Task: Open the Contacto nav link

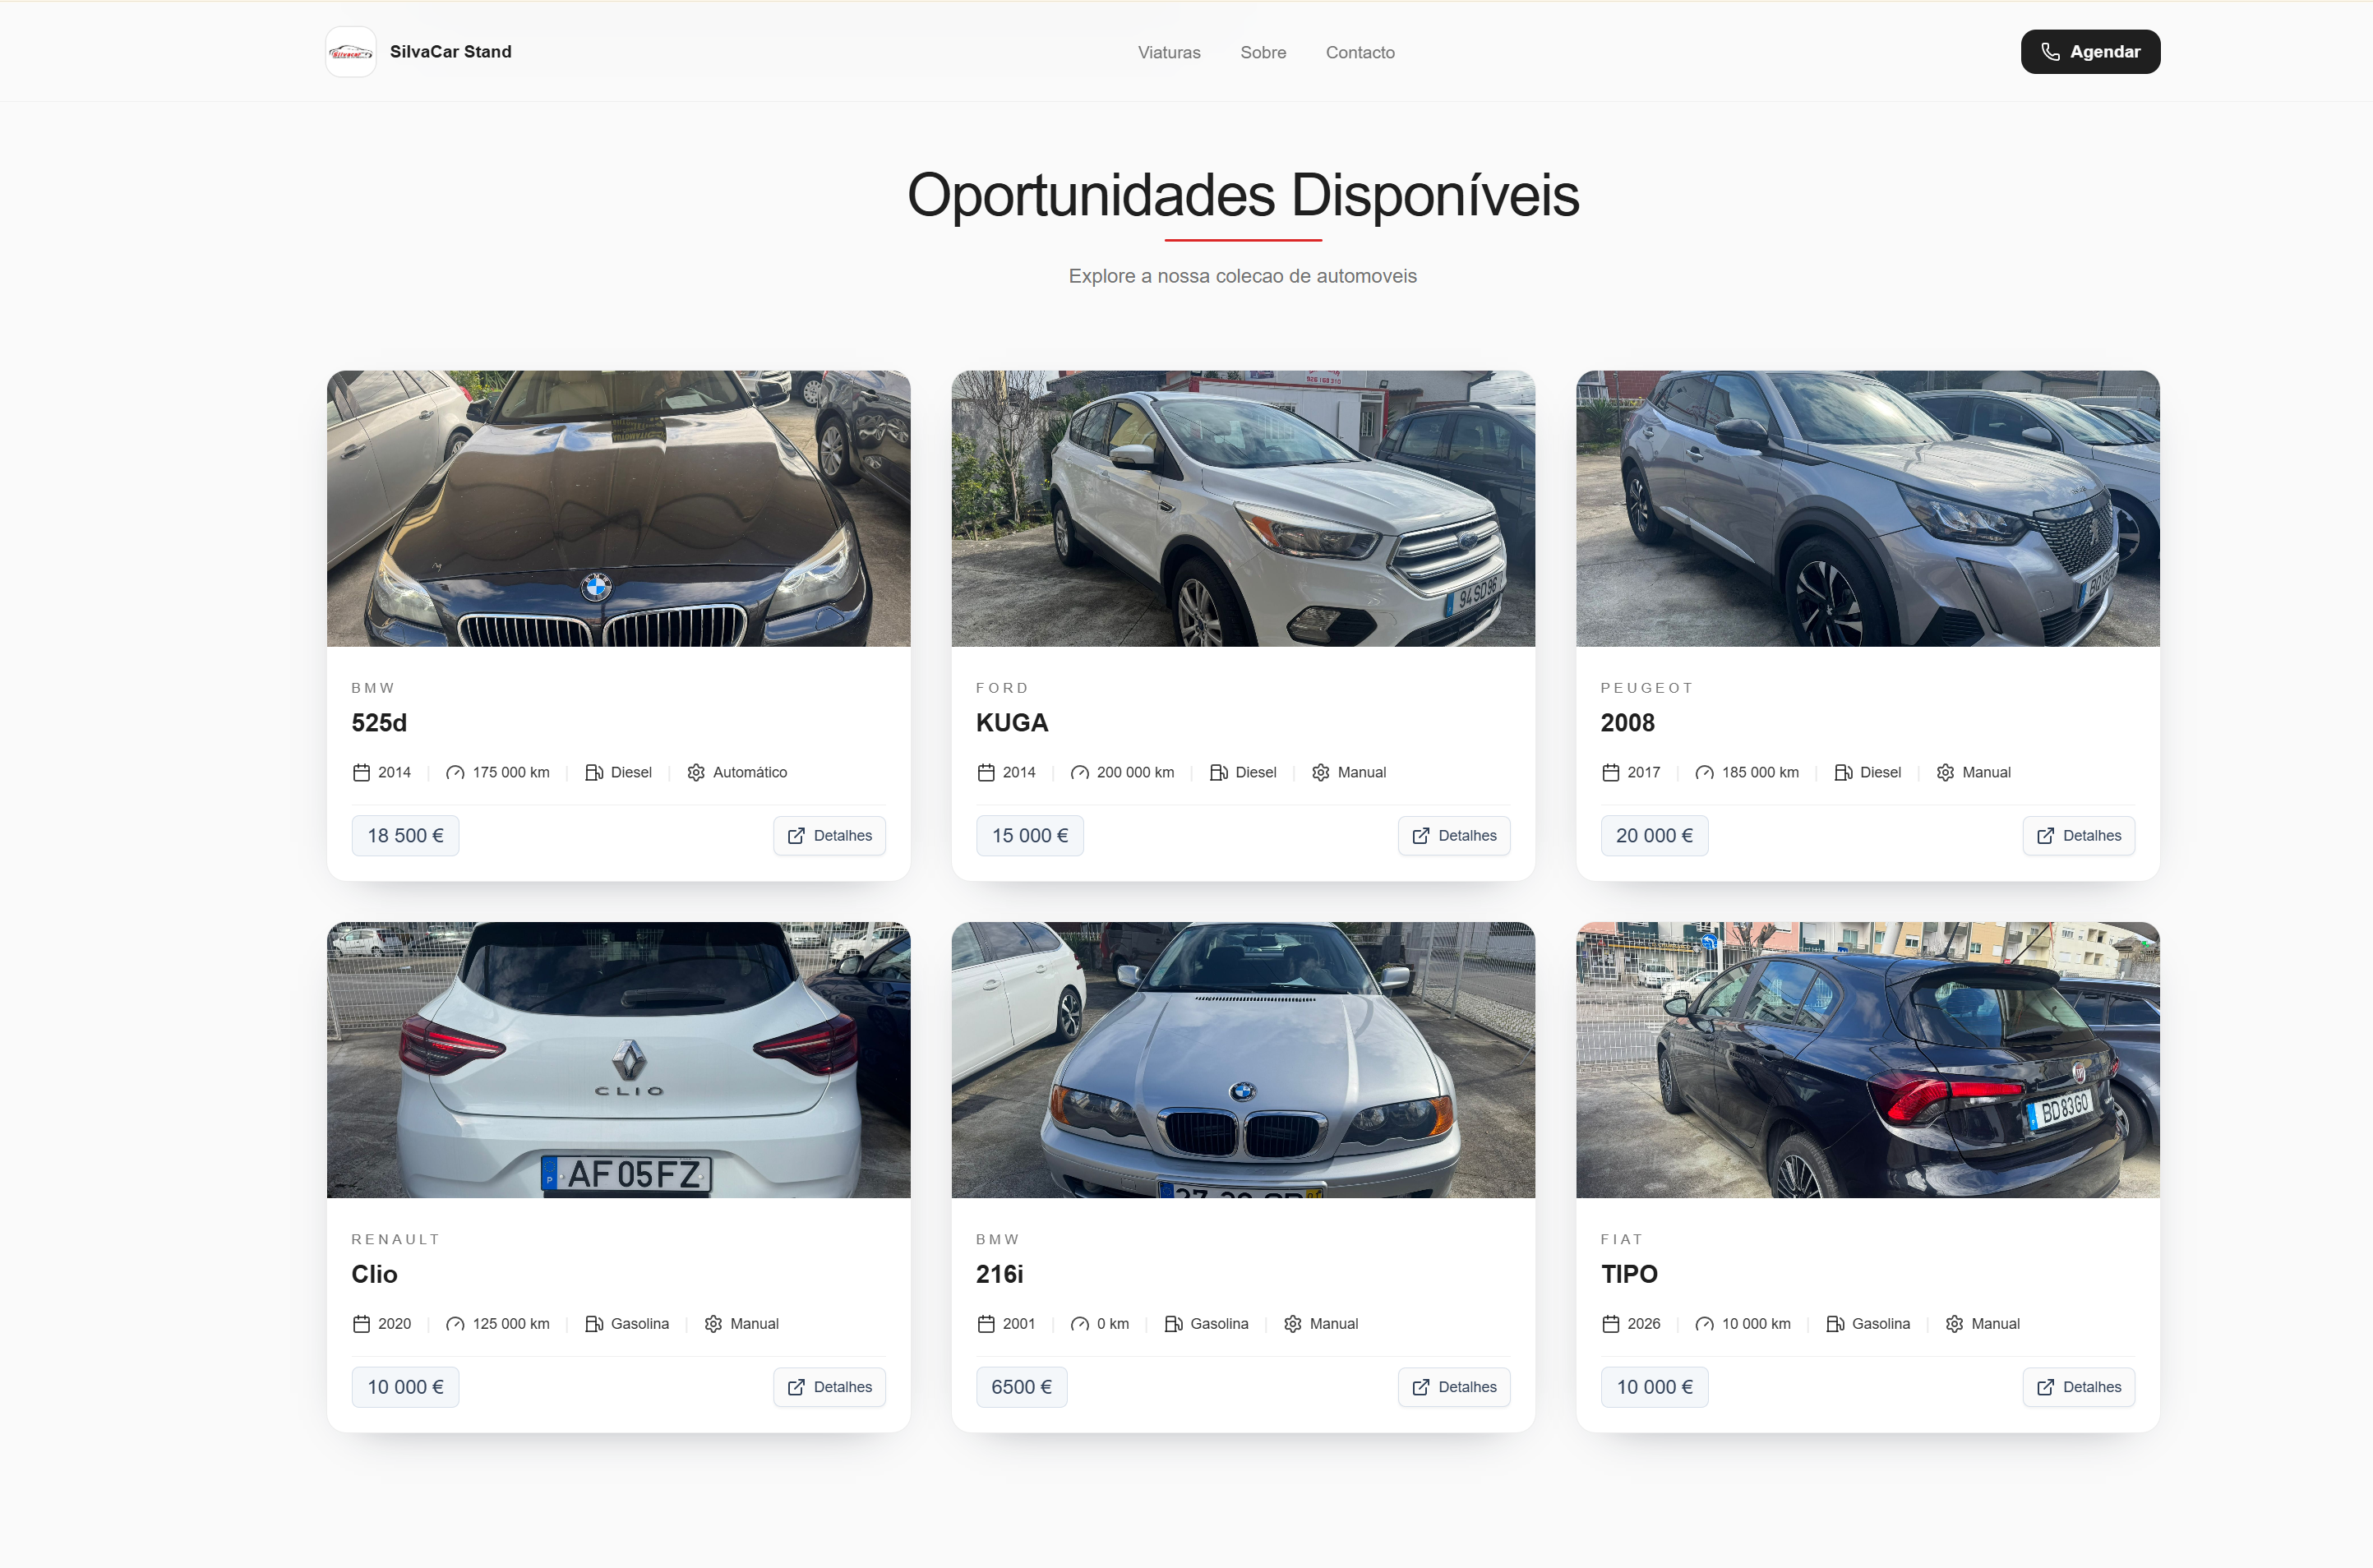Action: coord(1359,52)
